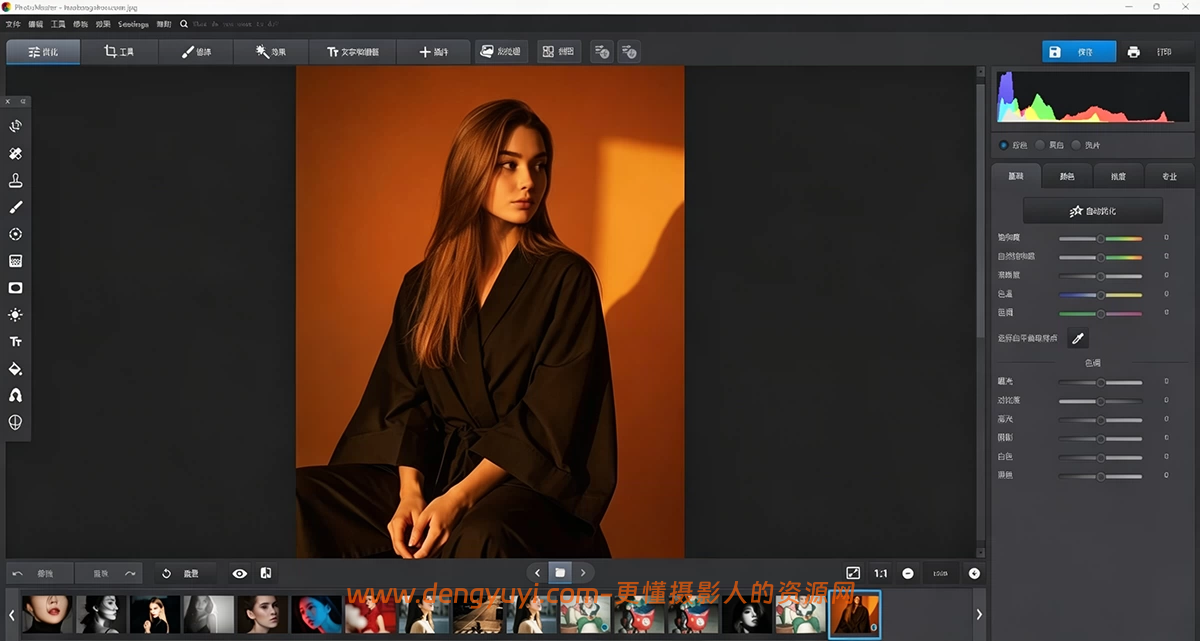Open the batch processing button
Viewport: 1200px width, 641px height.
pyautogui.click(x=501, y=52)
